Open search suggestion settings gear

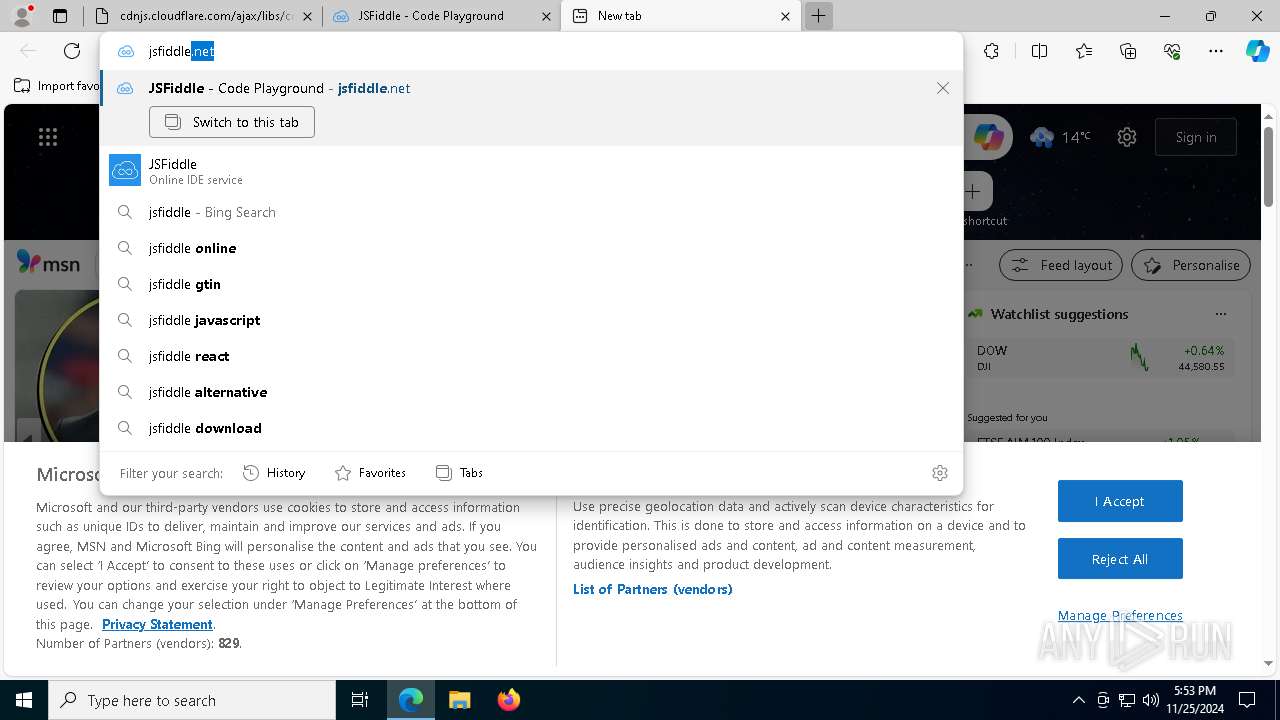[940, 473]
